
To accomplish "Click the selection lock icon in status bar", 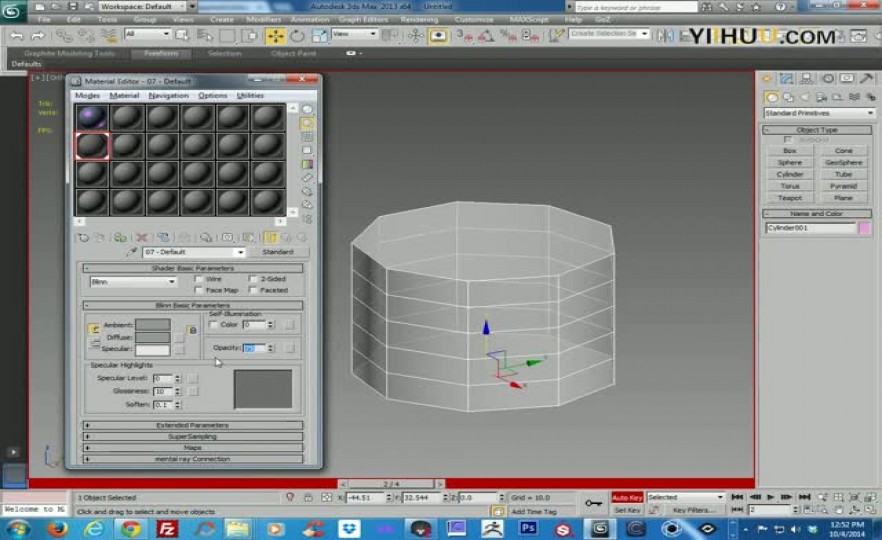I will (308, 497).
